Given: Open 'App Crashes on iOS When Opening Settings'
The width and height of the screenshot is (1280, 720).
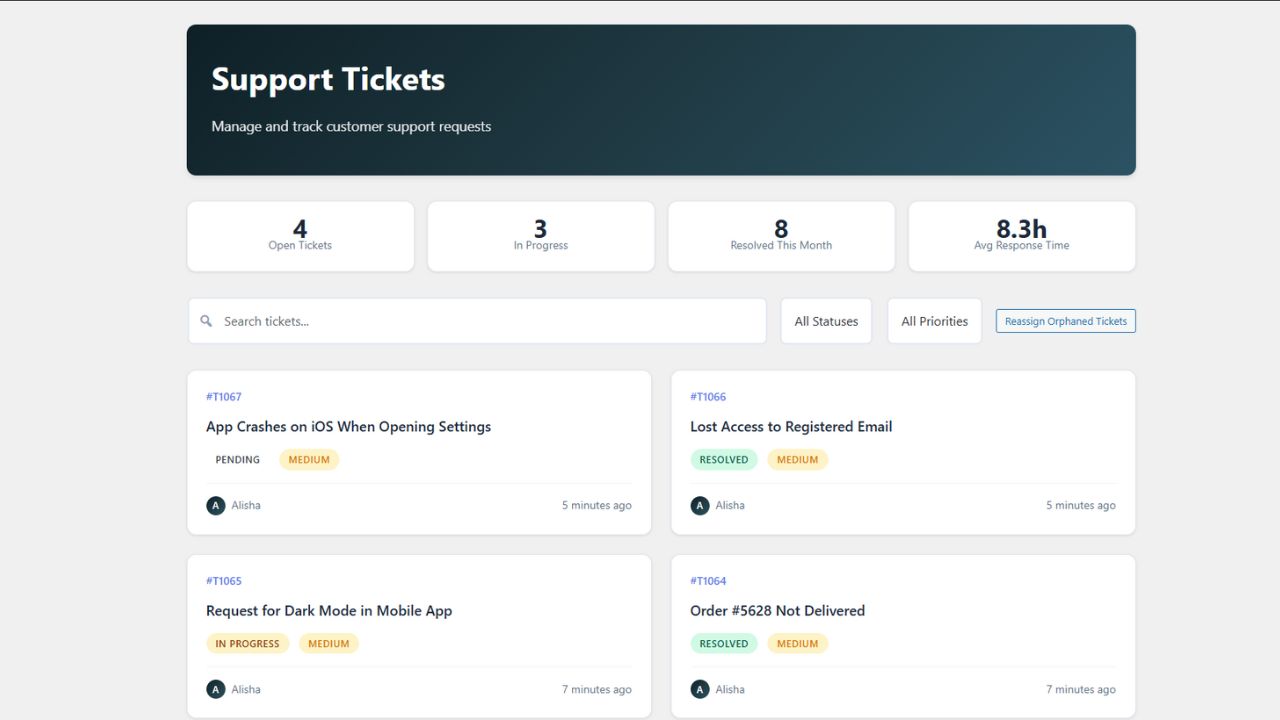Looking at the screenshot, I should click(x=348, y=426).
